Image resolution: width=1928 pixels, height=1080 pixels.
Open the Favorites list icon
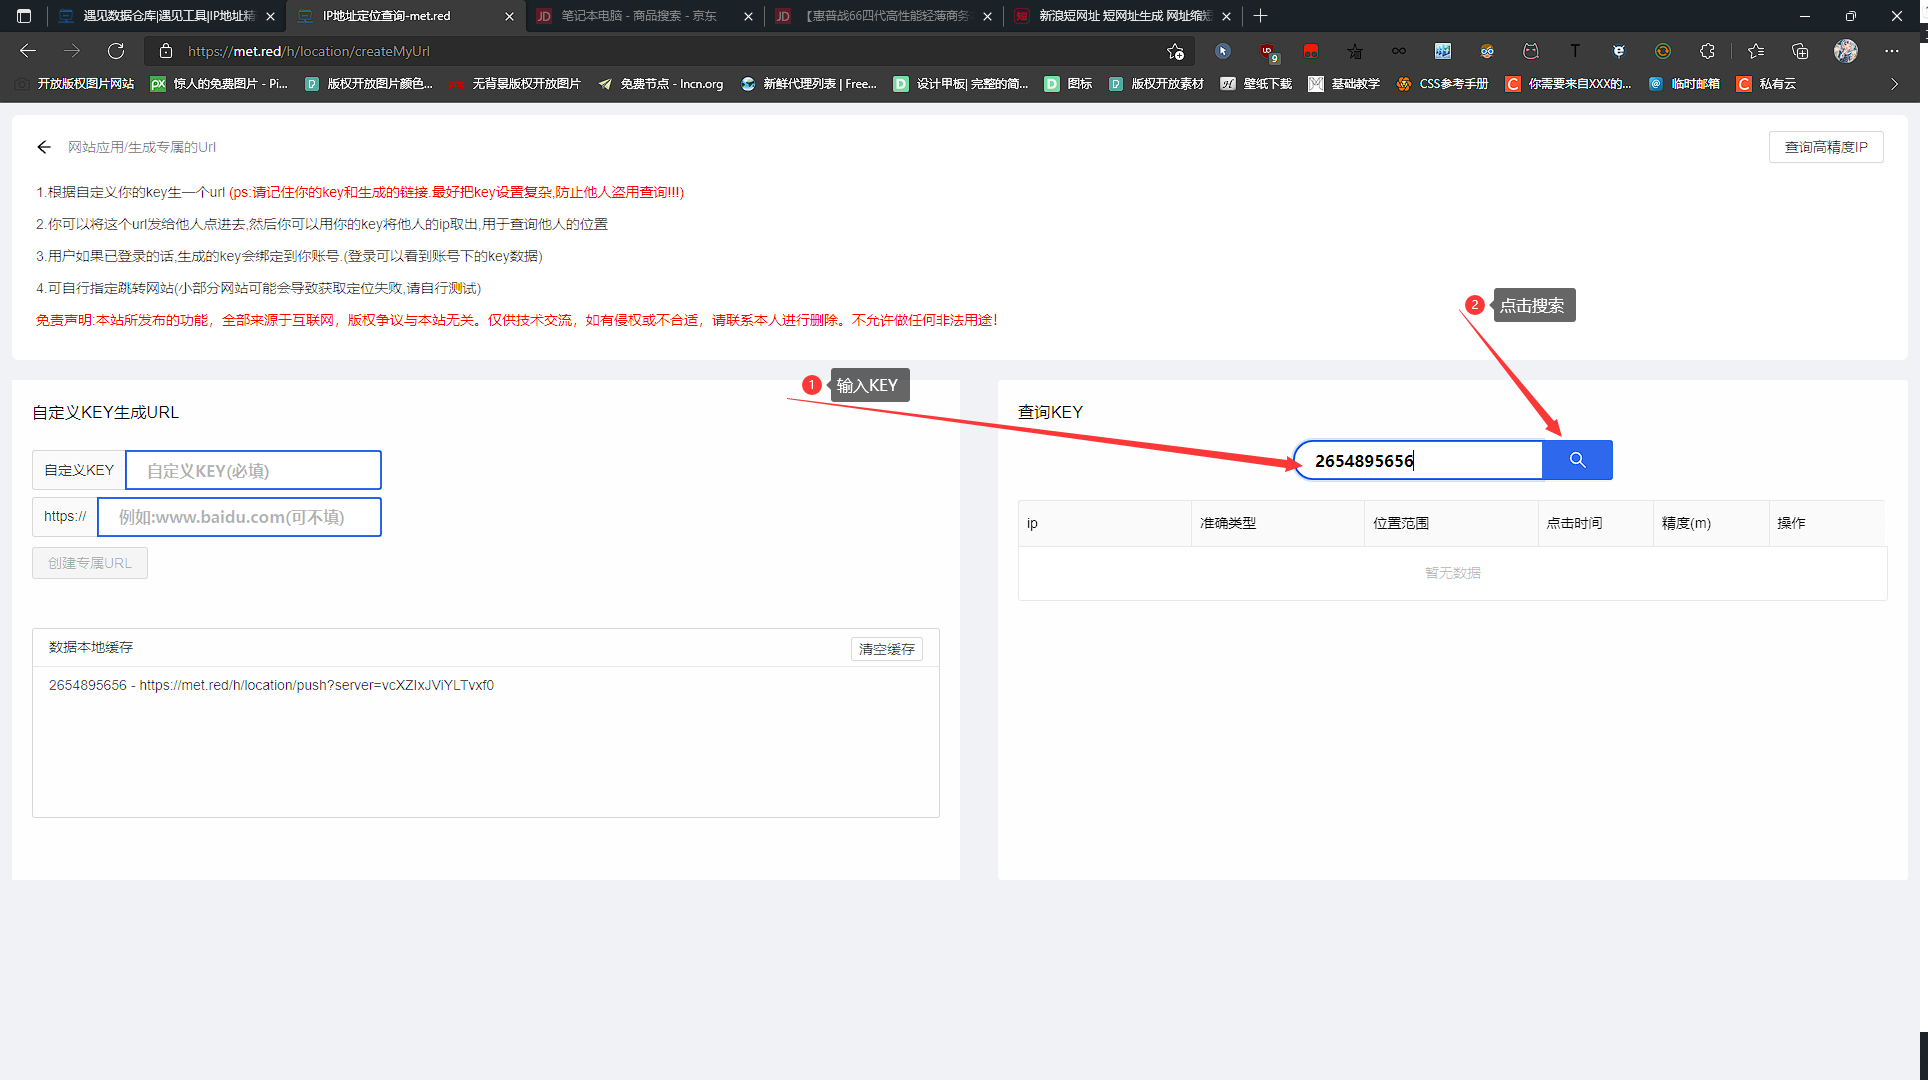pos(1756,51)
